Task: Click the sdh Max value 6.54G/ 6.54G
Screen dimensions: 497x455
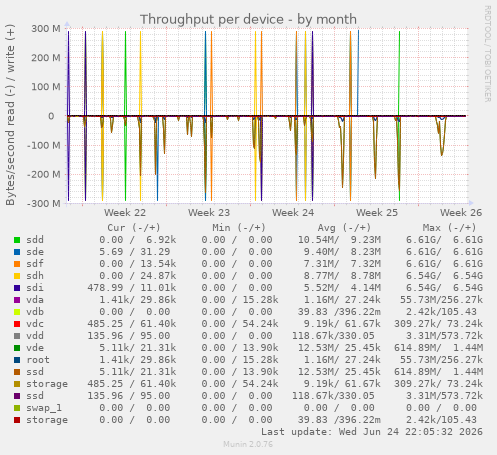Action: (444, 276)
